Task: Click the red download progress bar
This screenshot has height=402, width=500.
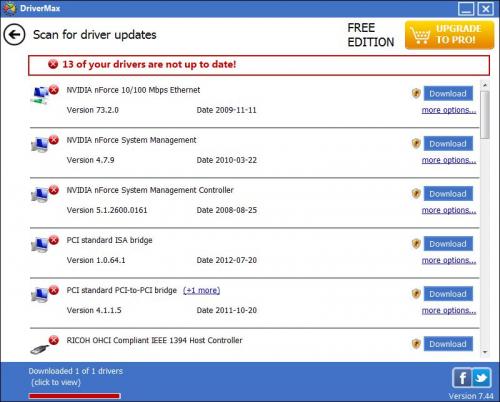Action: [74, 396]
